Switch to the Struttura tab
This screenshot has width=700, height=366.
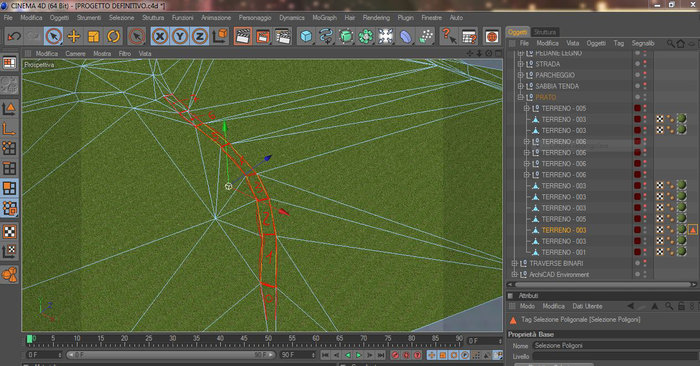pos(545,32)
